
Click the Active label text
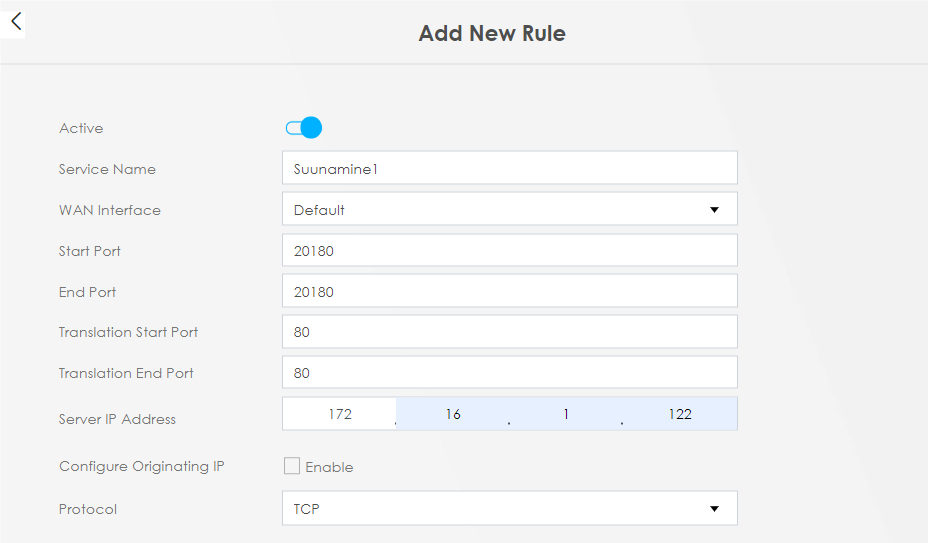pos(81,128)
